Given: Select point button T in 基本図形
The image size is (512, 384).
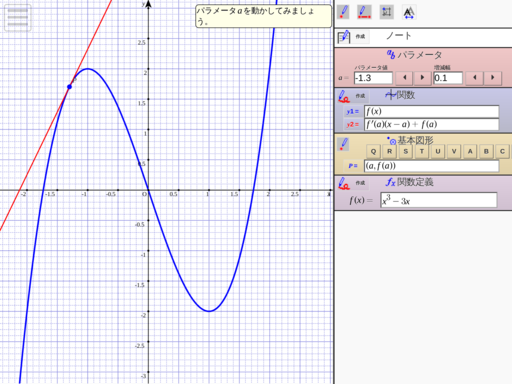Looking at the screenshot, I should pyautogui.click(x=422, y=151).
